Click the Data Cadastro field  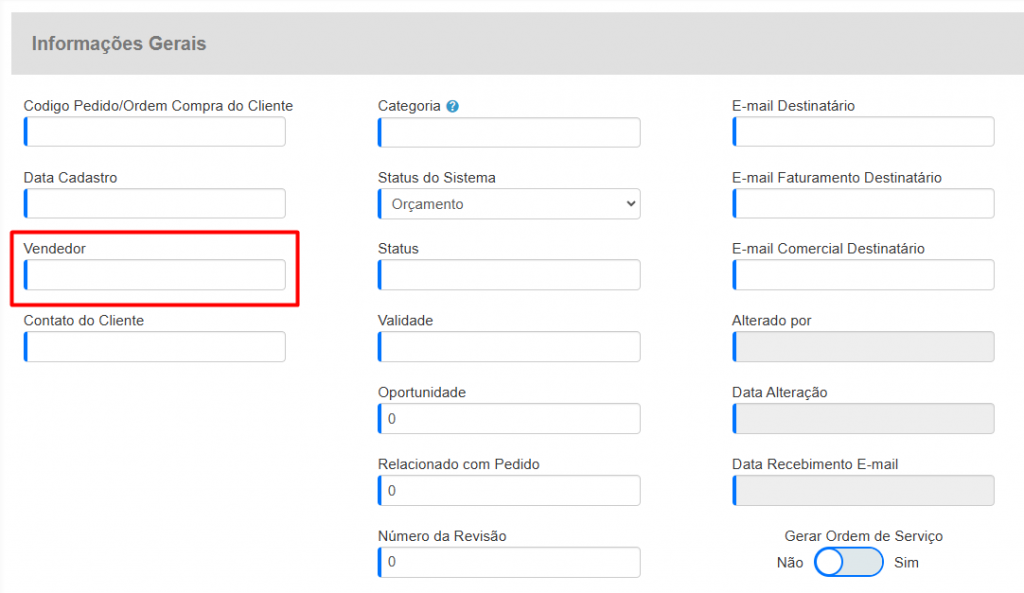click(x=155, y=204)
